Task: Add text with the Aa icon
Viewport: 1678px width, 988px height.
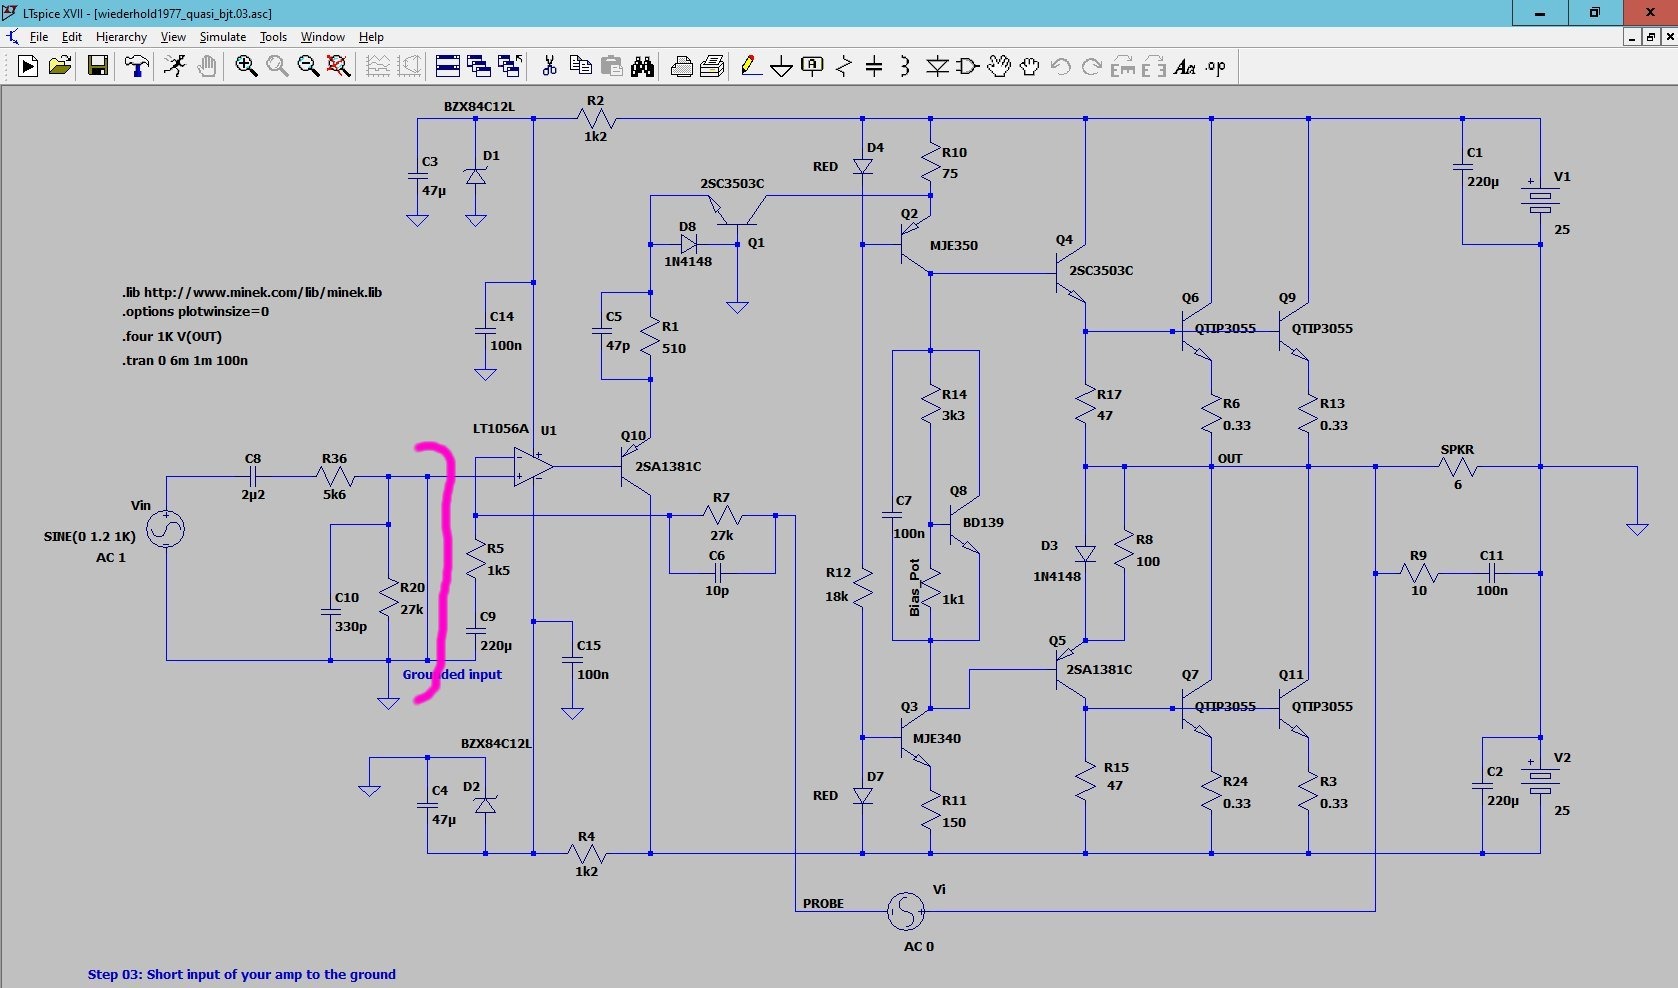Action: click(x=1185, y=66)
